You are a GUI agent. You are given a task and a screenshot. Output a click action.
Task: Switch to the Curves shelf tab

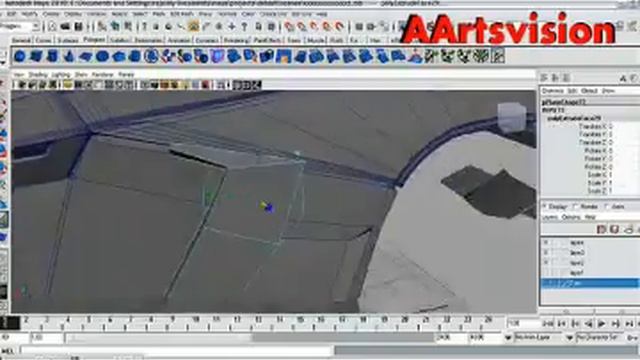(43, 40)
